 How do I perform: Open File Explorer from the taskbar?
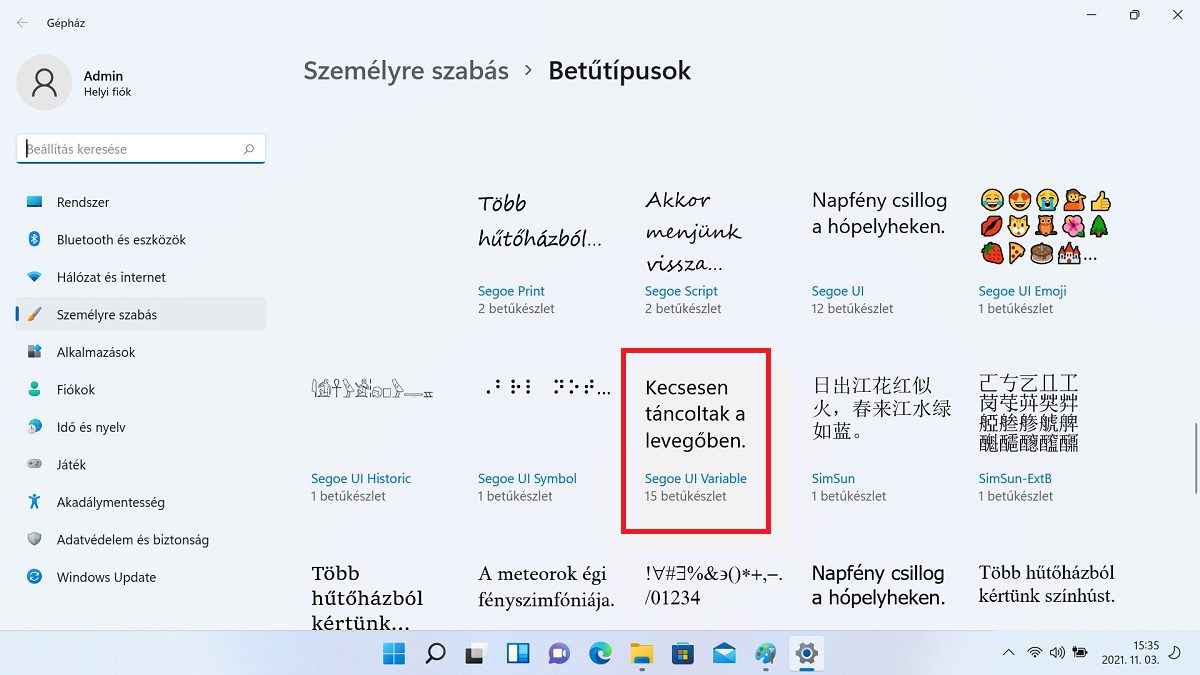641,654
